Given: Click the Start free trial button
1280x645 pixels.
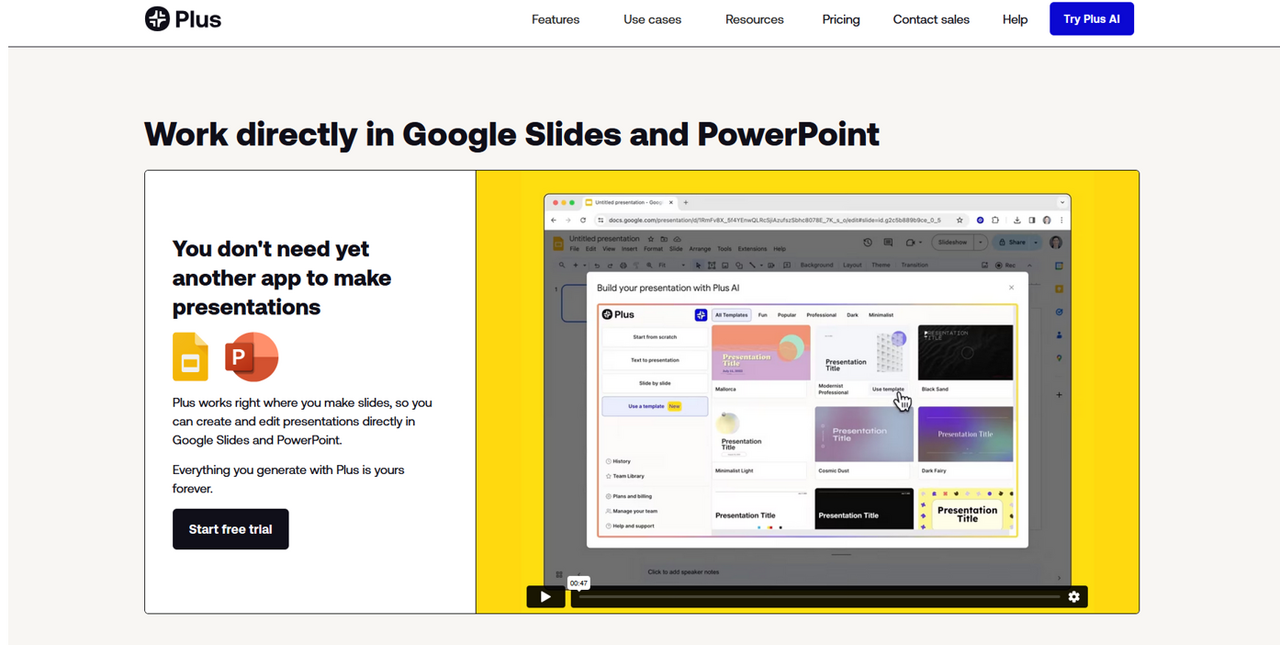Looking at the screenshot, I should click(x=230, y=529).
